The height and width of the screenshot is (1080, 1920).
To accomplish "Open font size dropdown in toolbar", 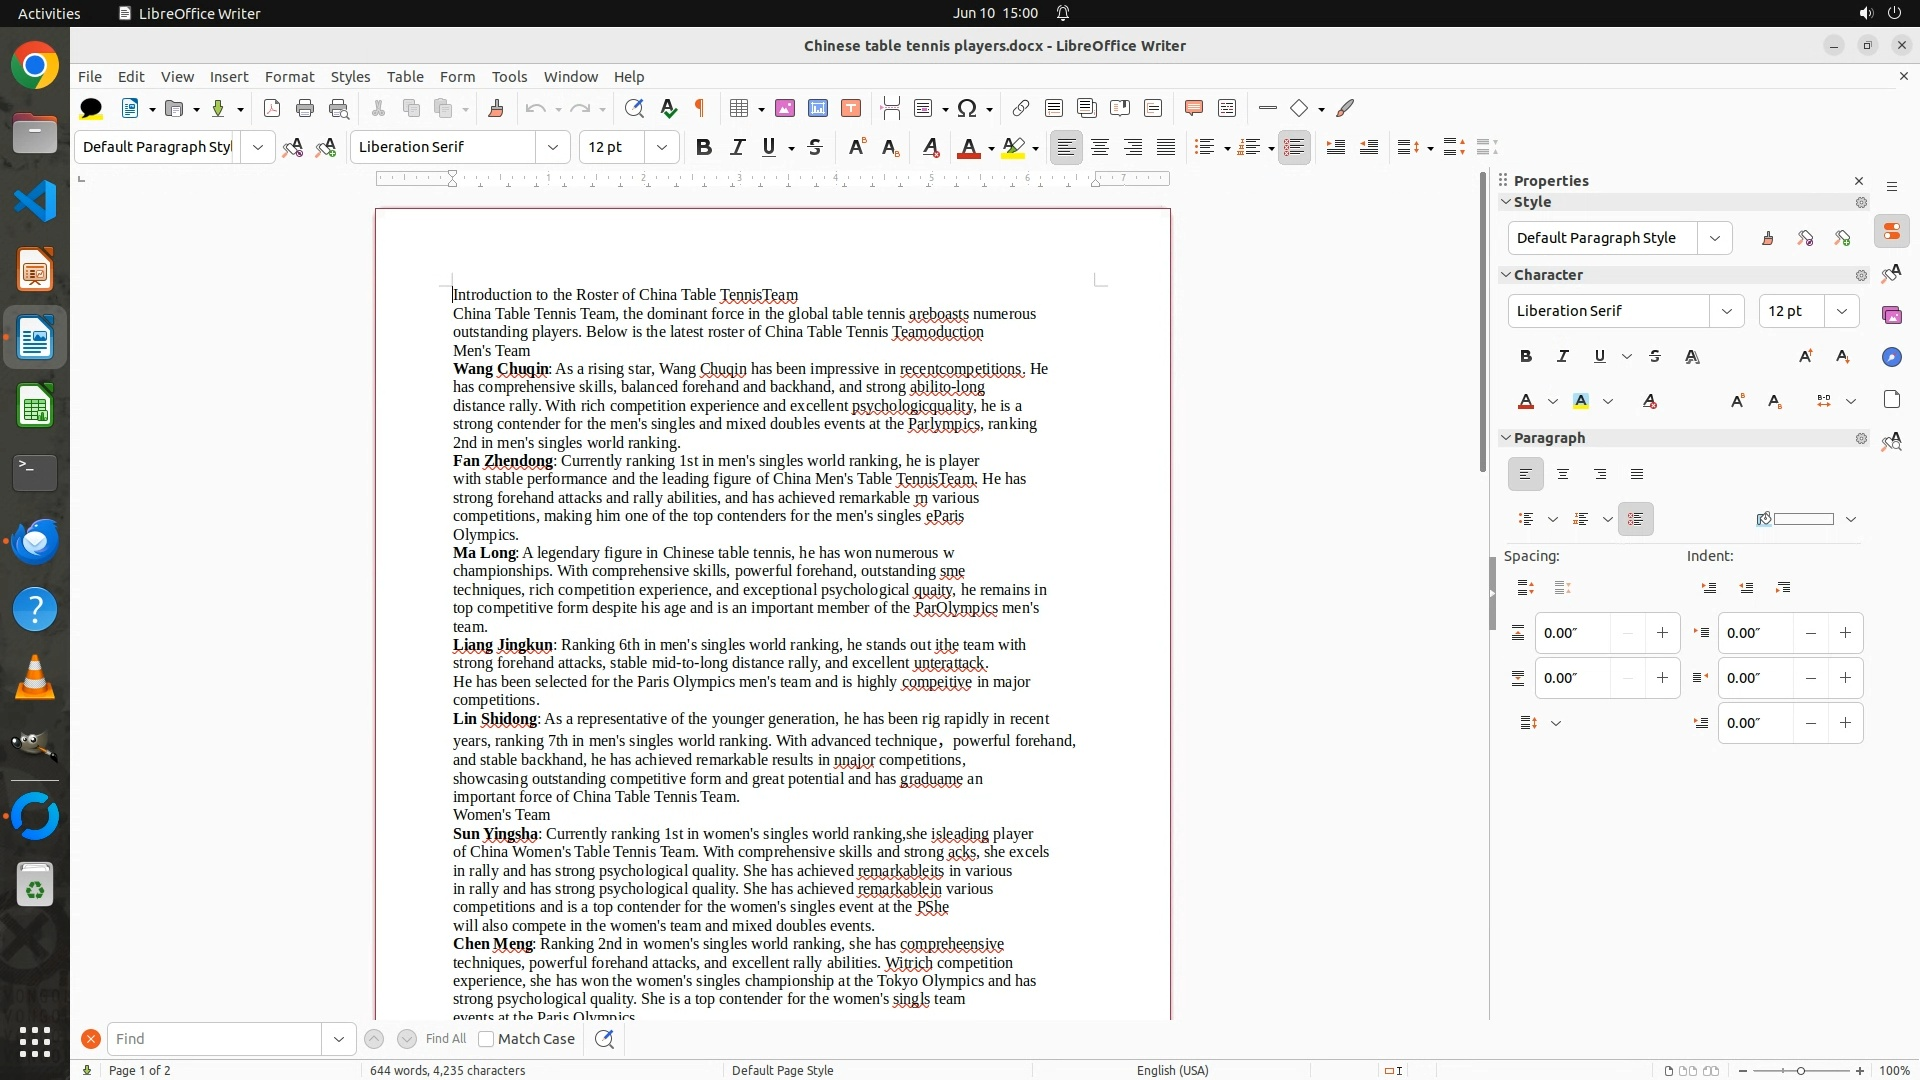I will [x=661, y=147].
